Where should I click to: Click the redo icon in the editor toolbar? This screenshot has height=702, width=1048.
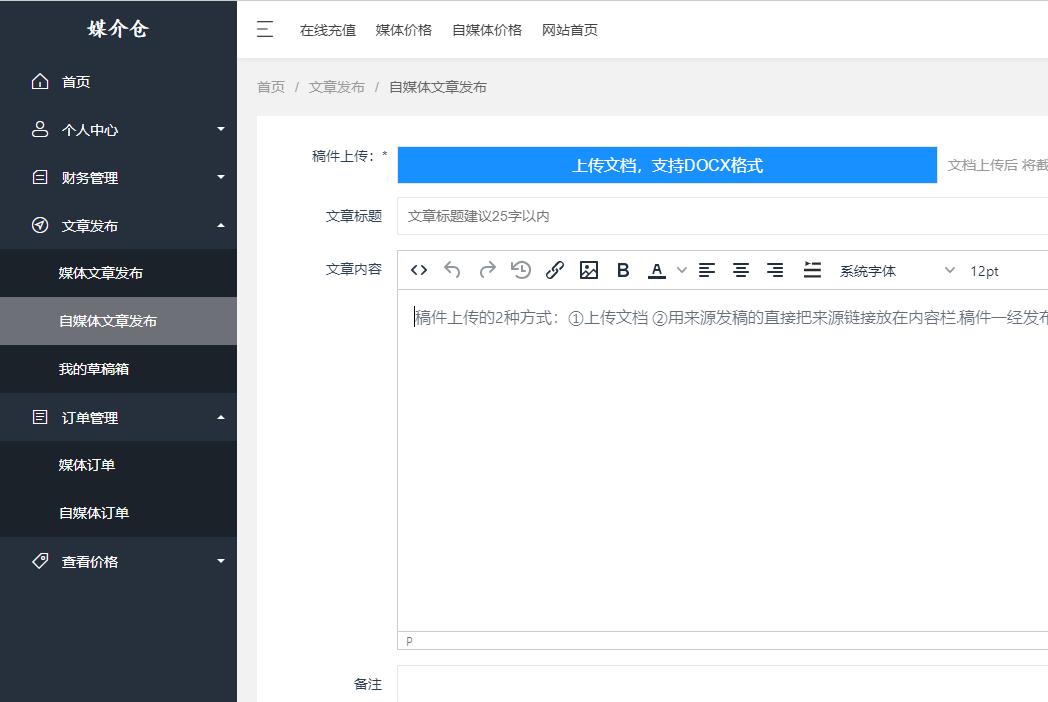click(x=486, y=269)
